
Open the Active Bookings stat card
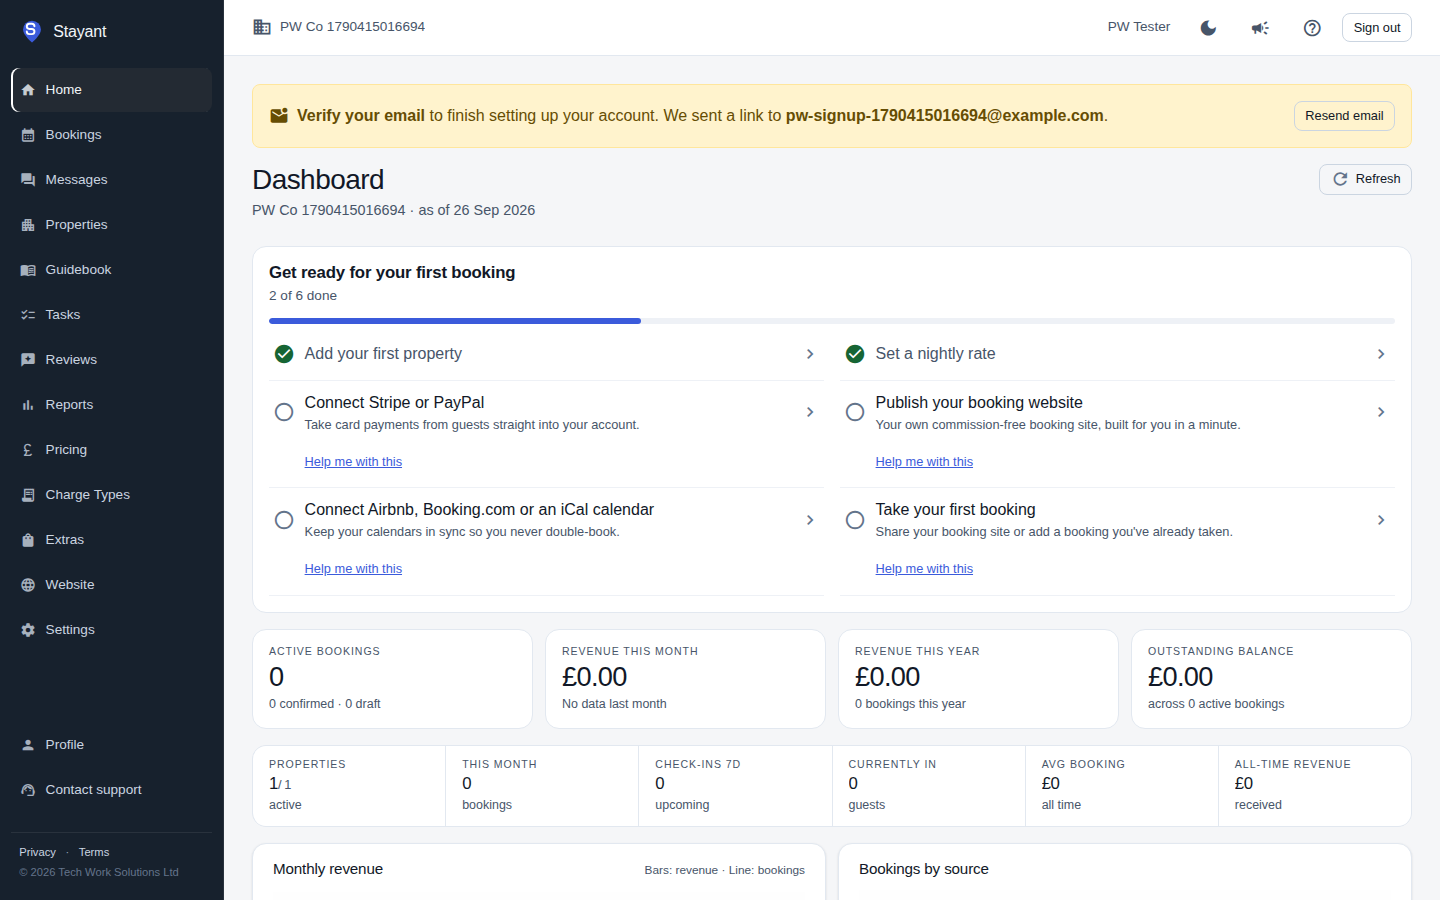pyautogui.click(x=392, y=679)
